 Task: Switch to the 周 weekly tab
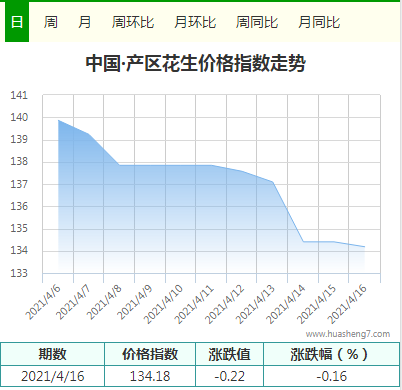(x=51, y=22)
